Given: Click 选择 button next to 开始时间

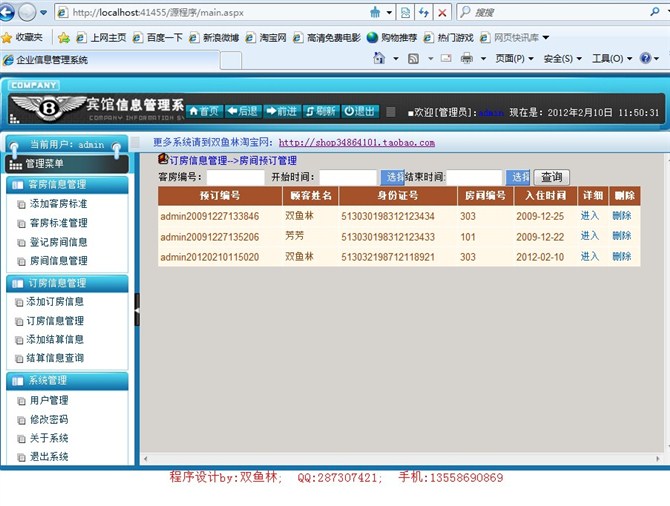Looking at the screenshot, I should [x=392, y=177].
